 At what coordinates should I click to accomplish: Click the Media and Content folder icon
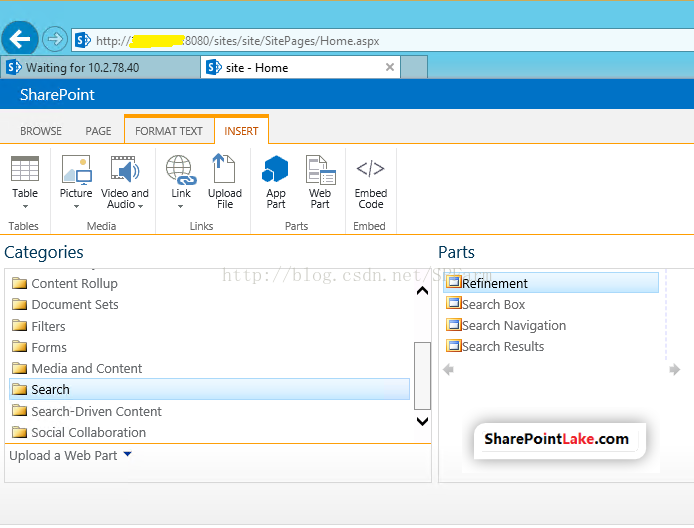(19, 368)
